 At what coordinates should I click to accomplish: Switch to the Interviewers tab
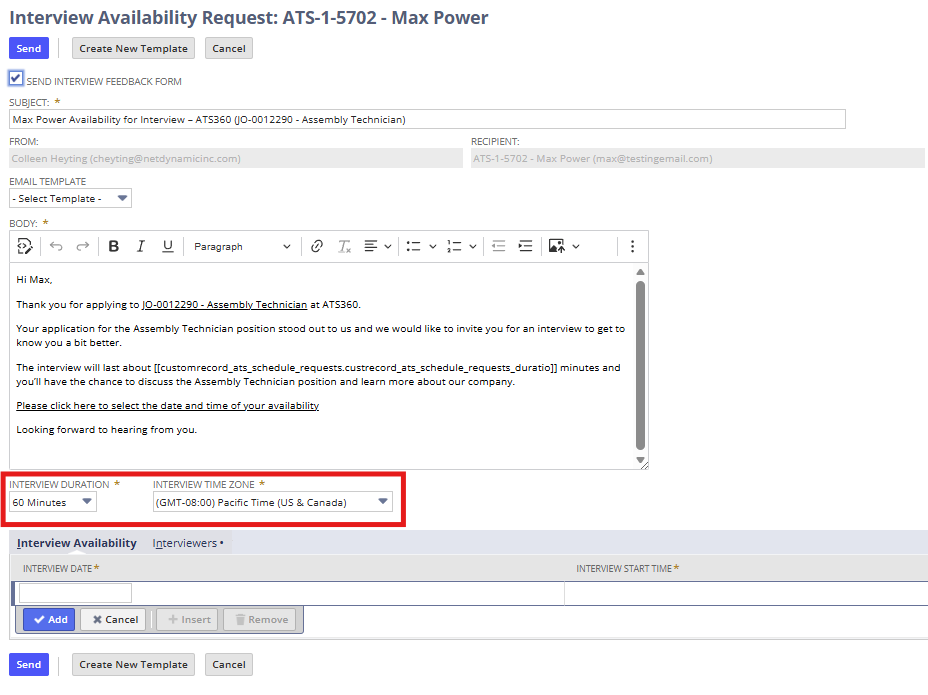point(188,543)
